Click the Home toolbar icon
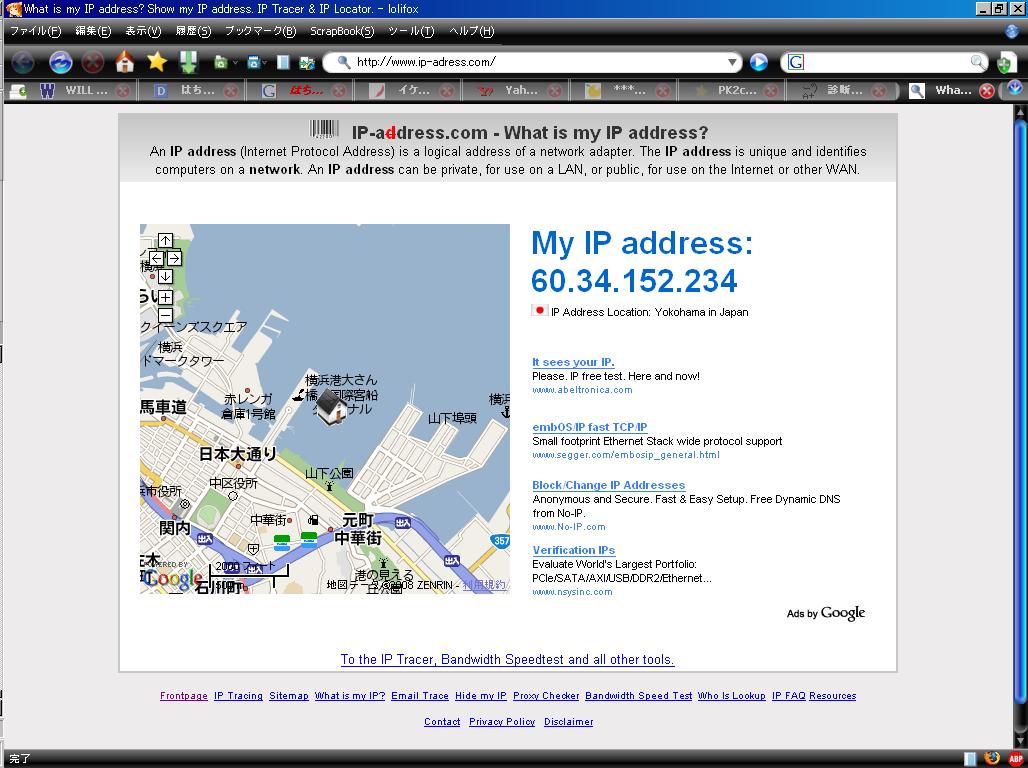 pyautogui.click(x=124, y=62)
